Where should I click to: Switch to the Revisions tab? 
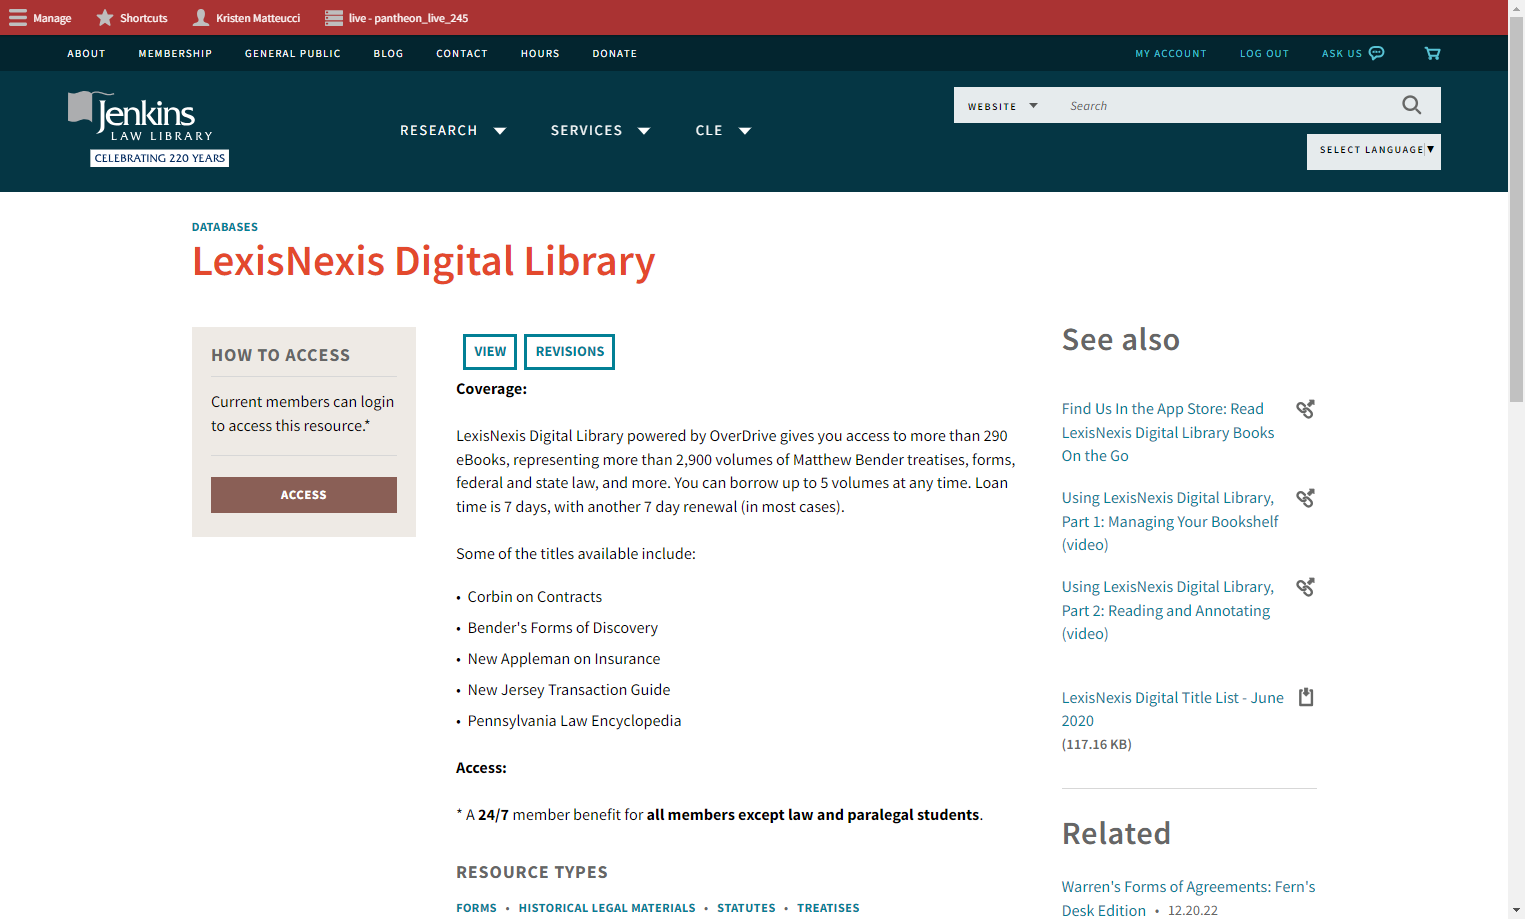(x=570, y=352)
